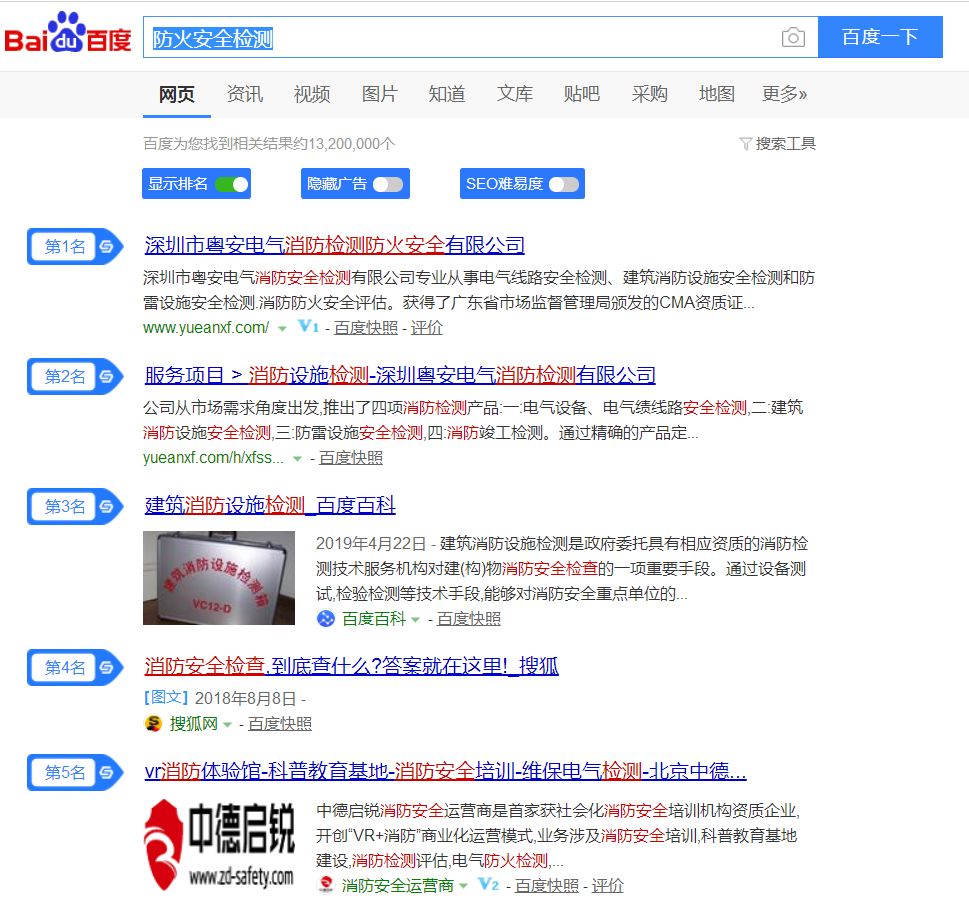Screen dimensions: 969x901
Task: Click the rank 3 badge icon
Action: (x=107, y=507)
